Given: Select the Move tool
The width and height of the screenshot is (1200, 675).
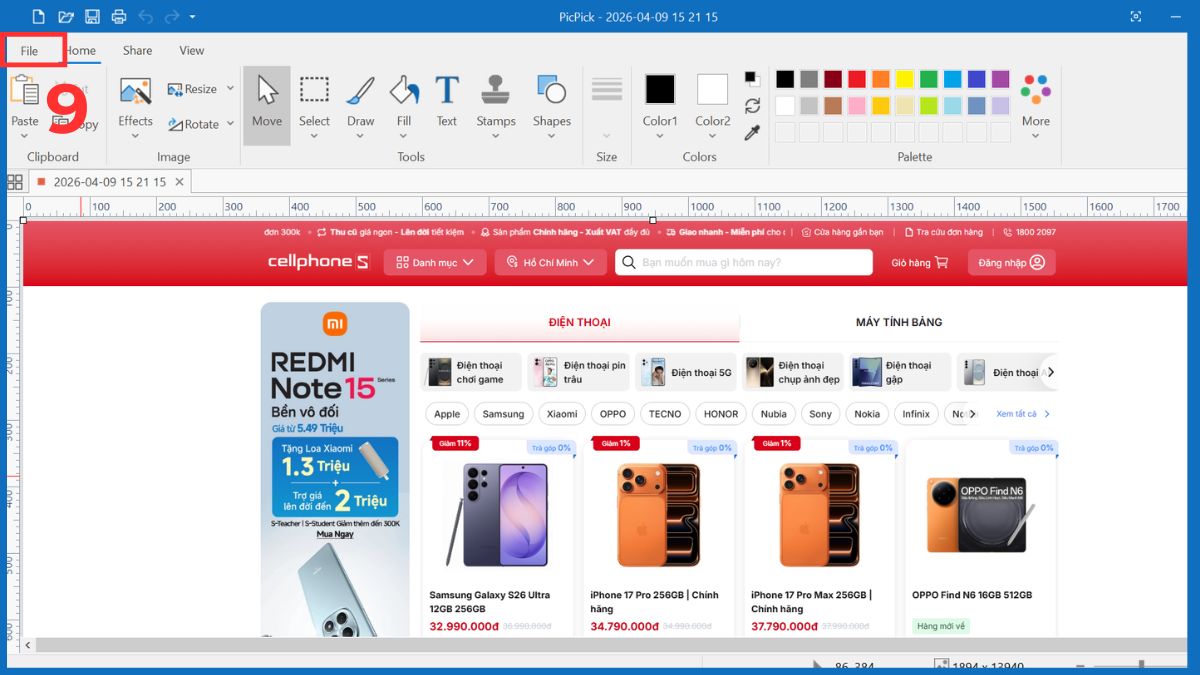Looking at the screenshot, I should tap(267, 105).
